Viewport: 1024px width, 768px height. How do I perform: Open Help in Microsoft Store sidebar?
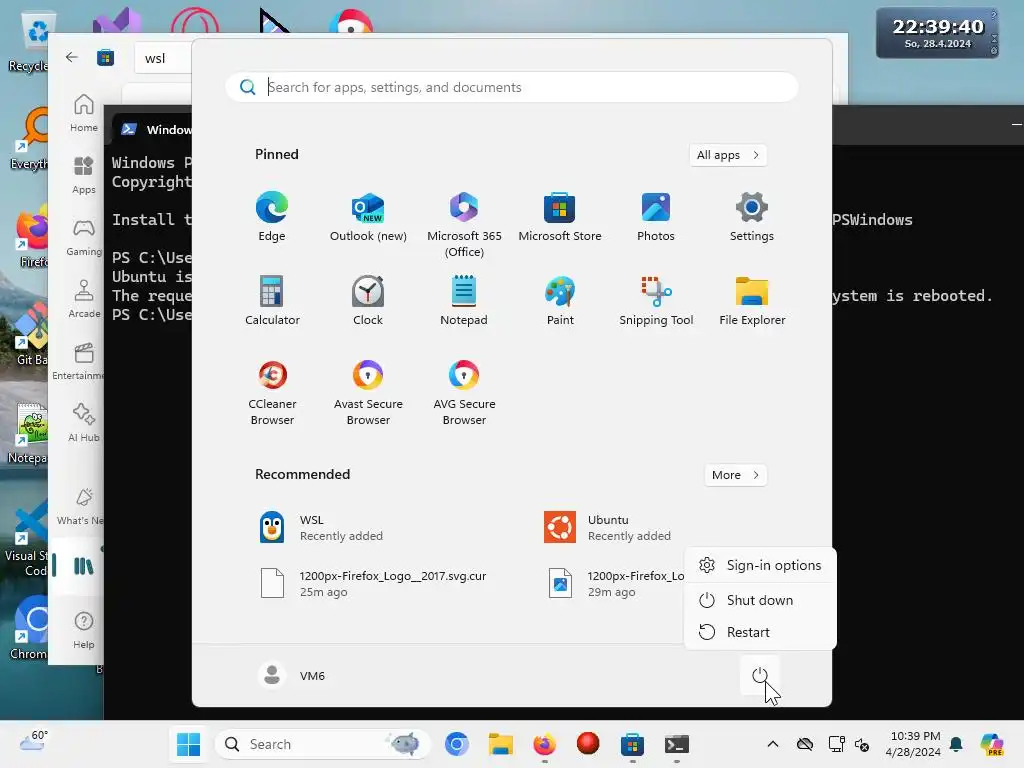tap(84, 630)
